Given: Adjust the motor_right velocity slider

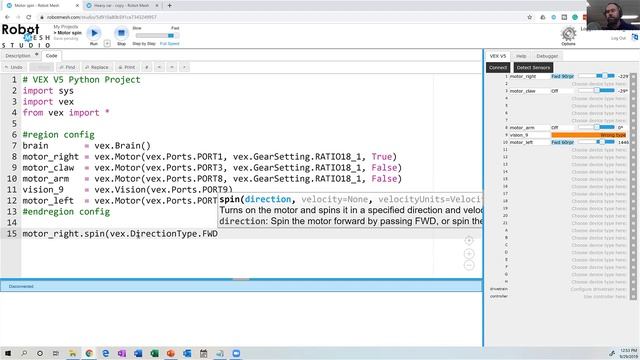Looking at the screenshot, I should 596,76.
